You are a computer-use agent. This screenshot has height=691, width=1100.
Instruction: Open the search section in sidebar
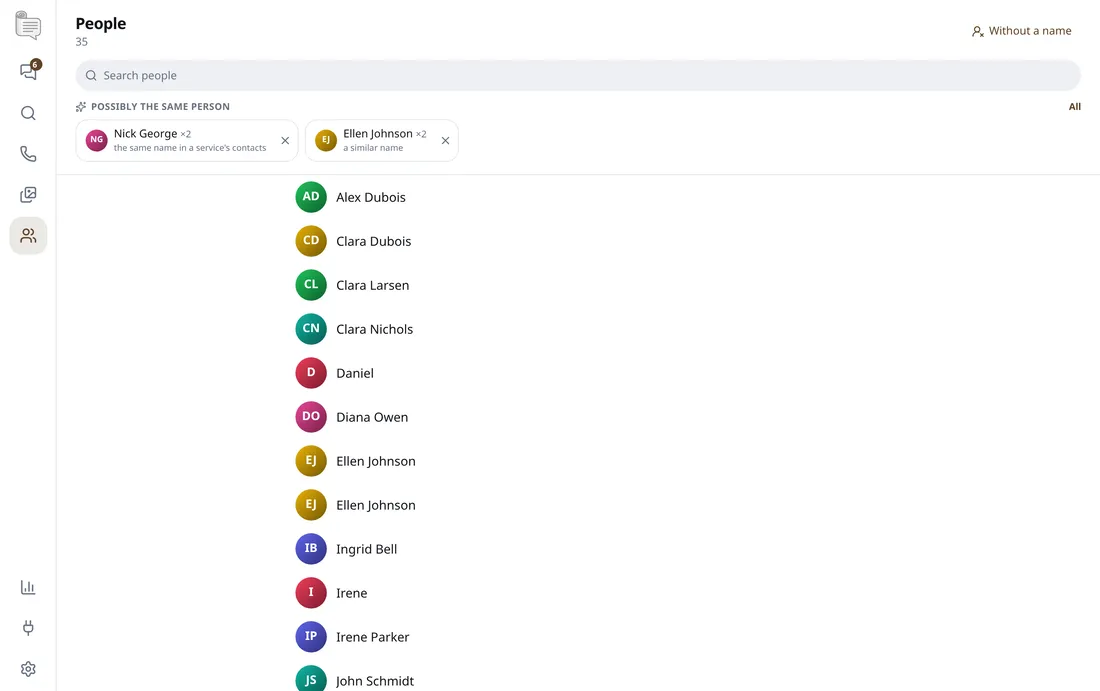tap(28, 113)
